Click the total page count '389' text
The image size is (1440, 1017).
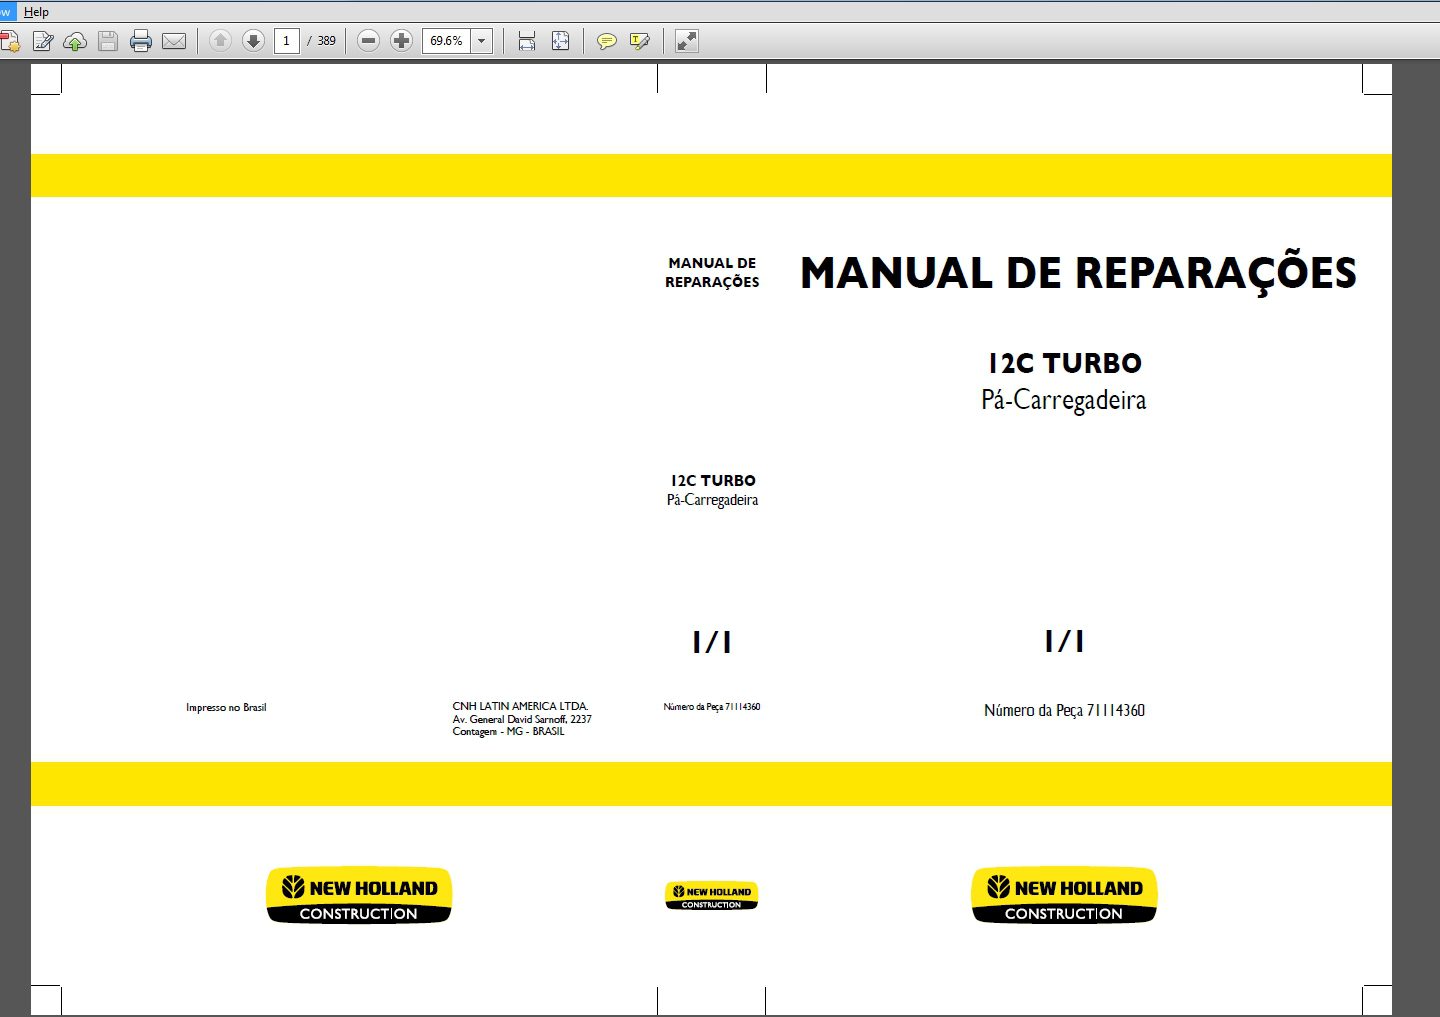327,41
